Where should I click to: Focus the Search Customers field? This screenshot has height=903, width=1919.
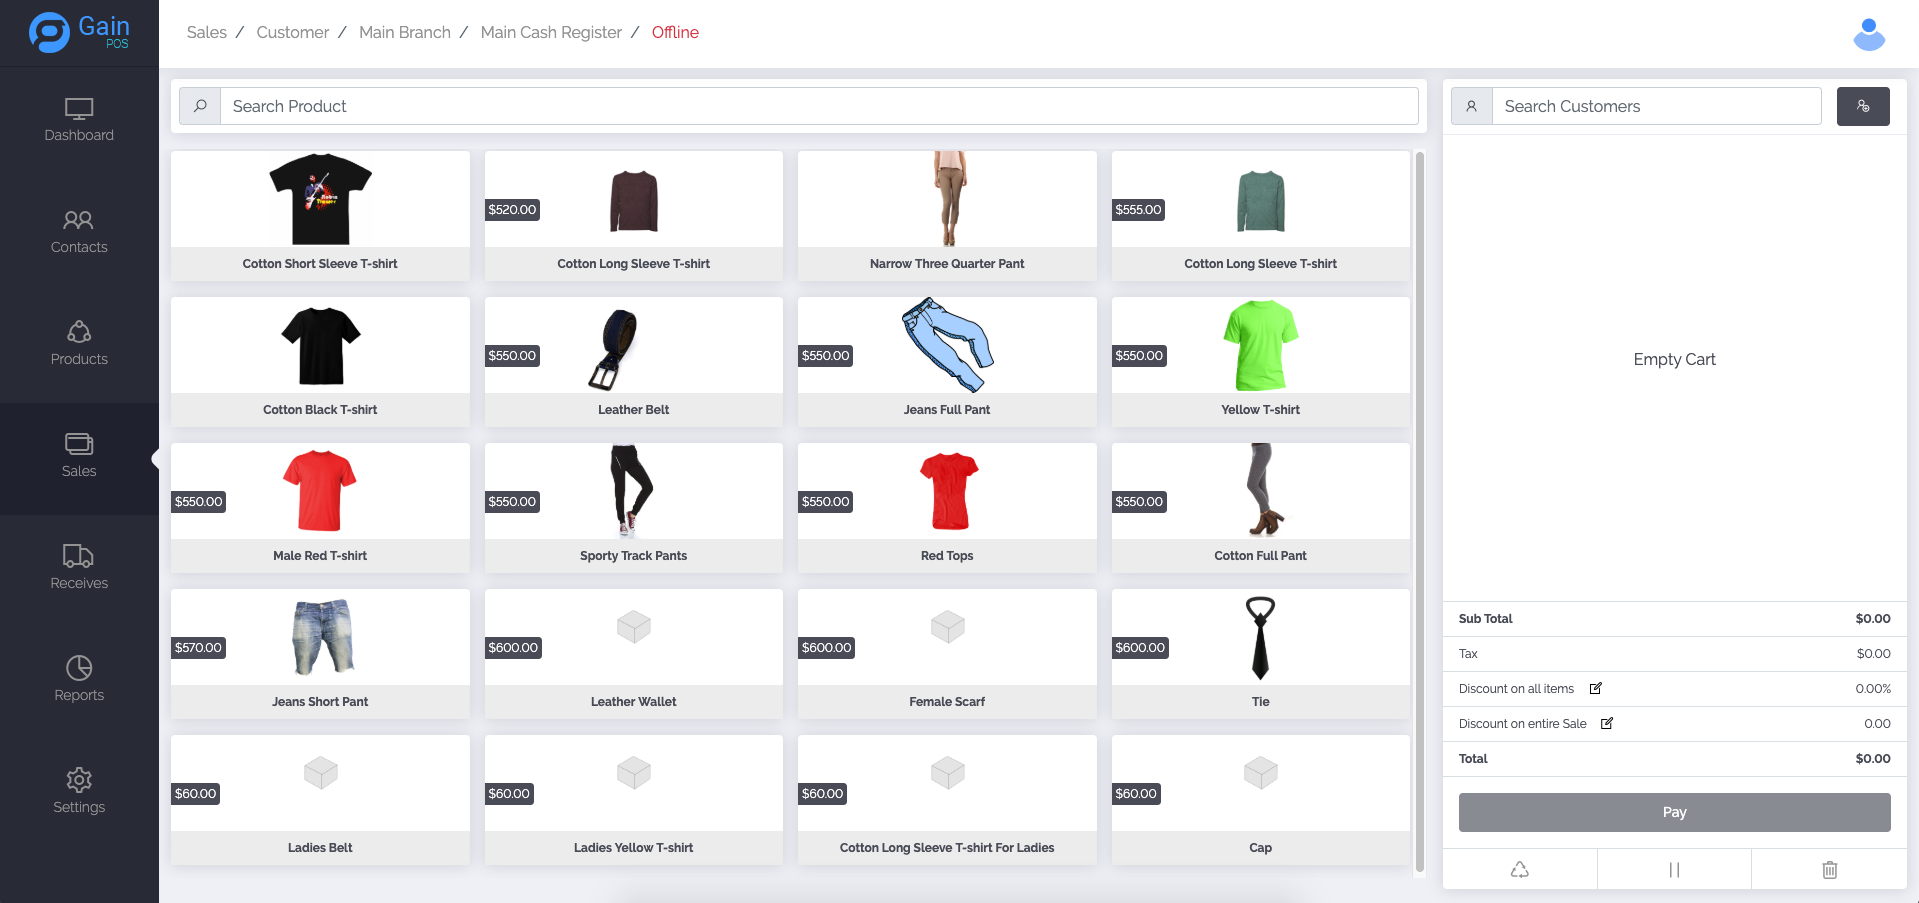click(x=1655, y=106)
